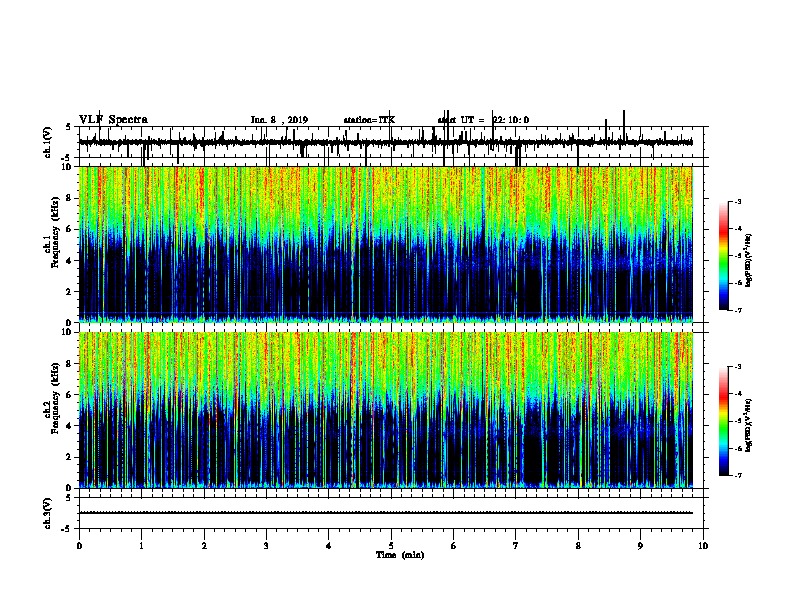The width and height of the screenshot is (792, 612).
Task: Click the "8" tick on the time axis
Action: click(x=578, y=546)
